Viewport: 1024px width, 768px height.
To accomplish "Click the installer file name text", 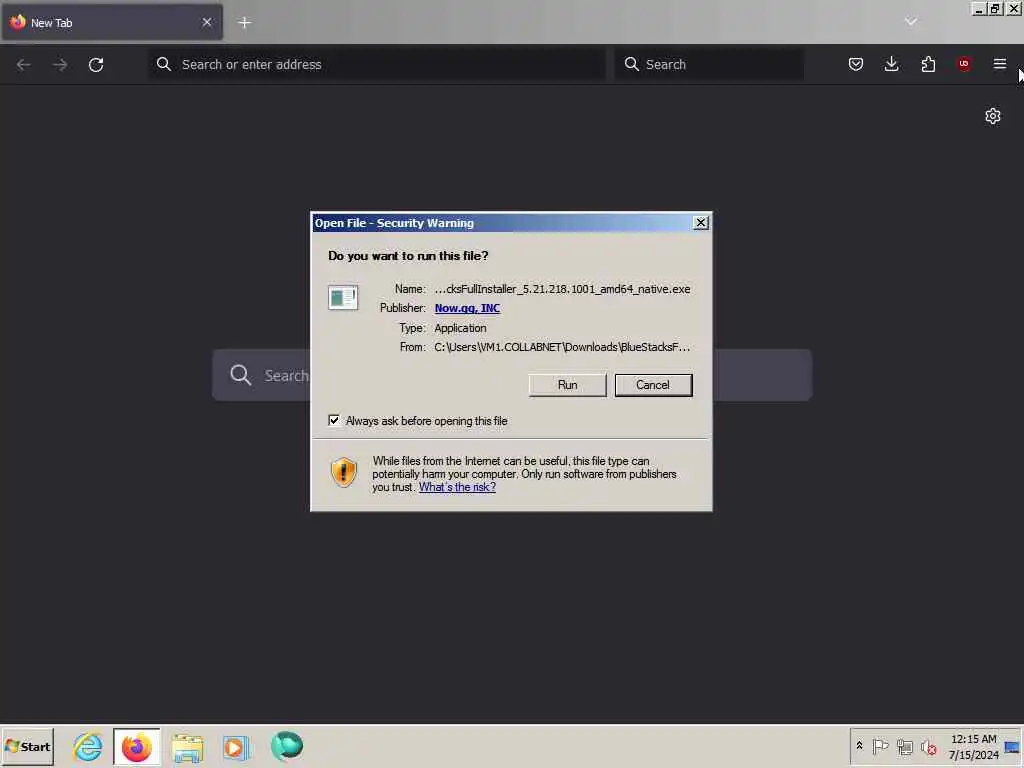I will point(562,289).
